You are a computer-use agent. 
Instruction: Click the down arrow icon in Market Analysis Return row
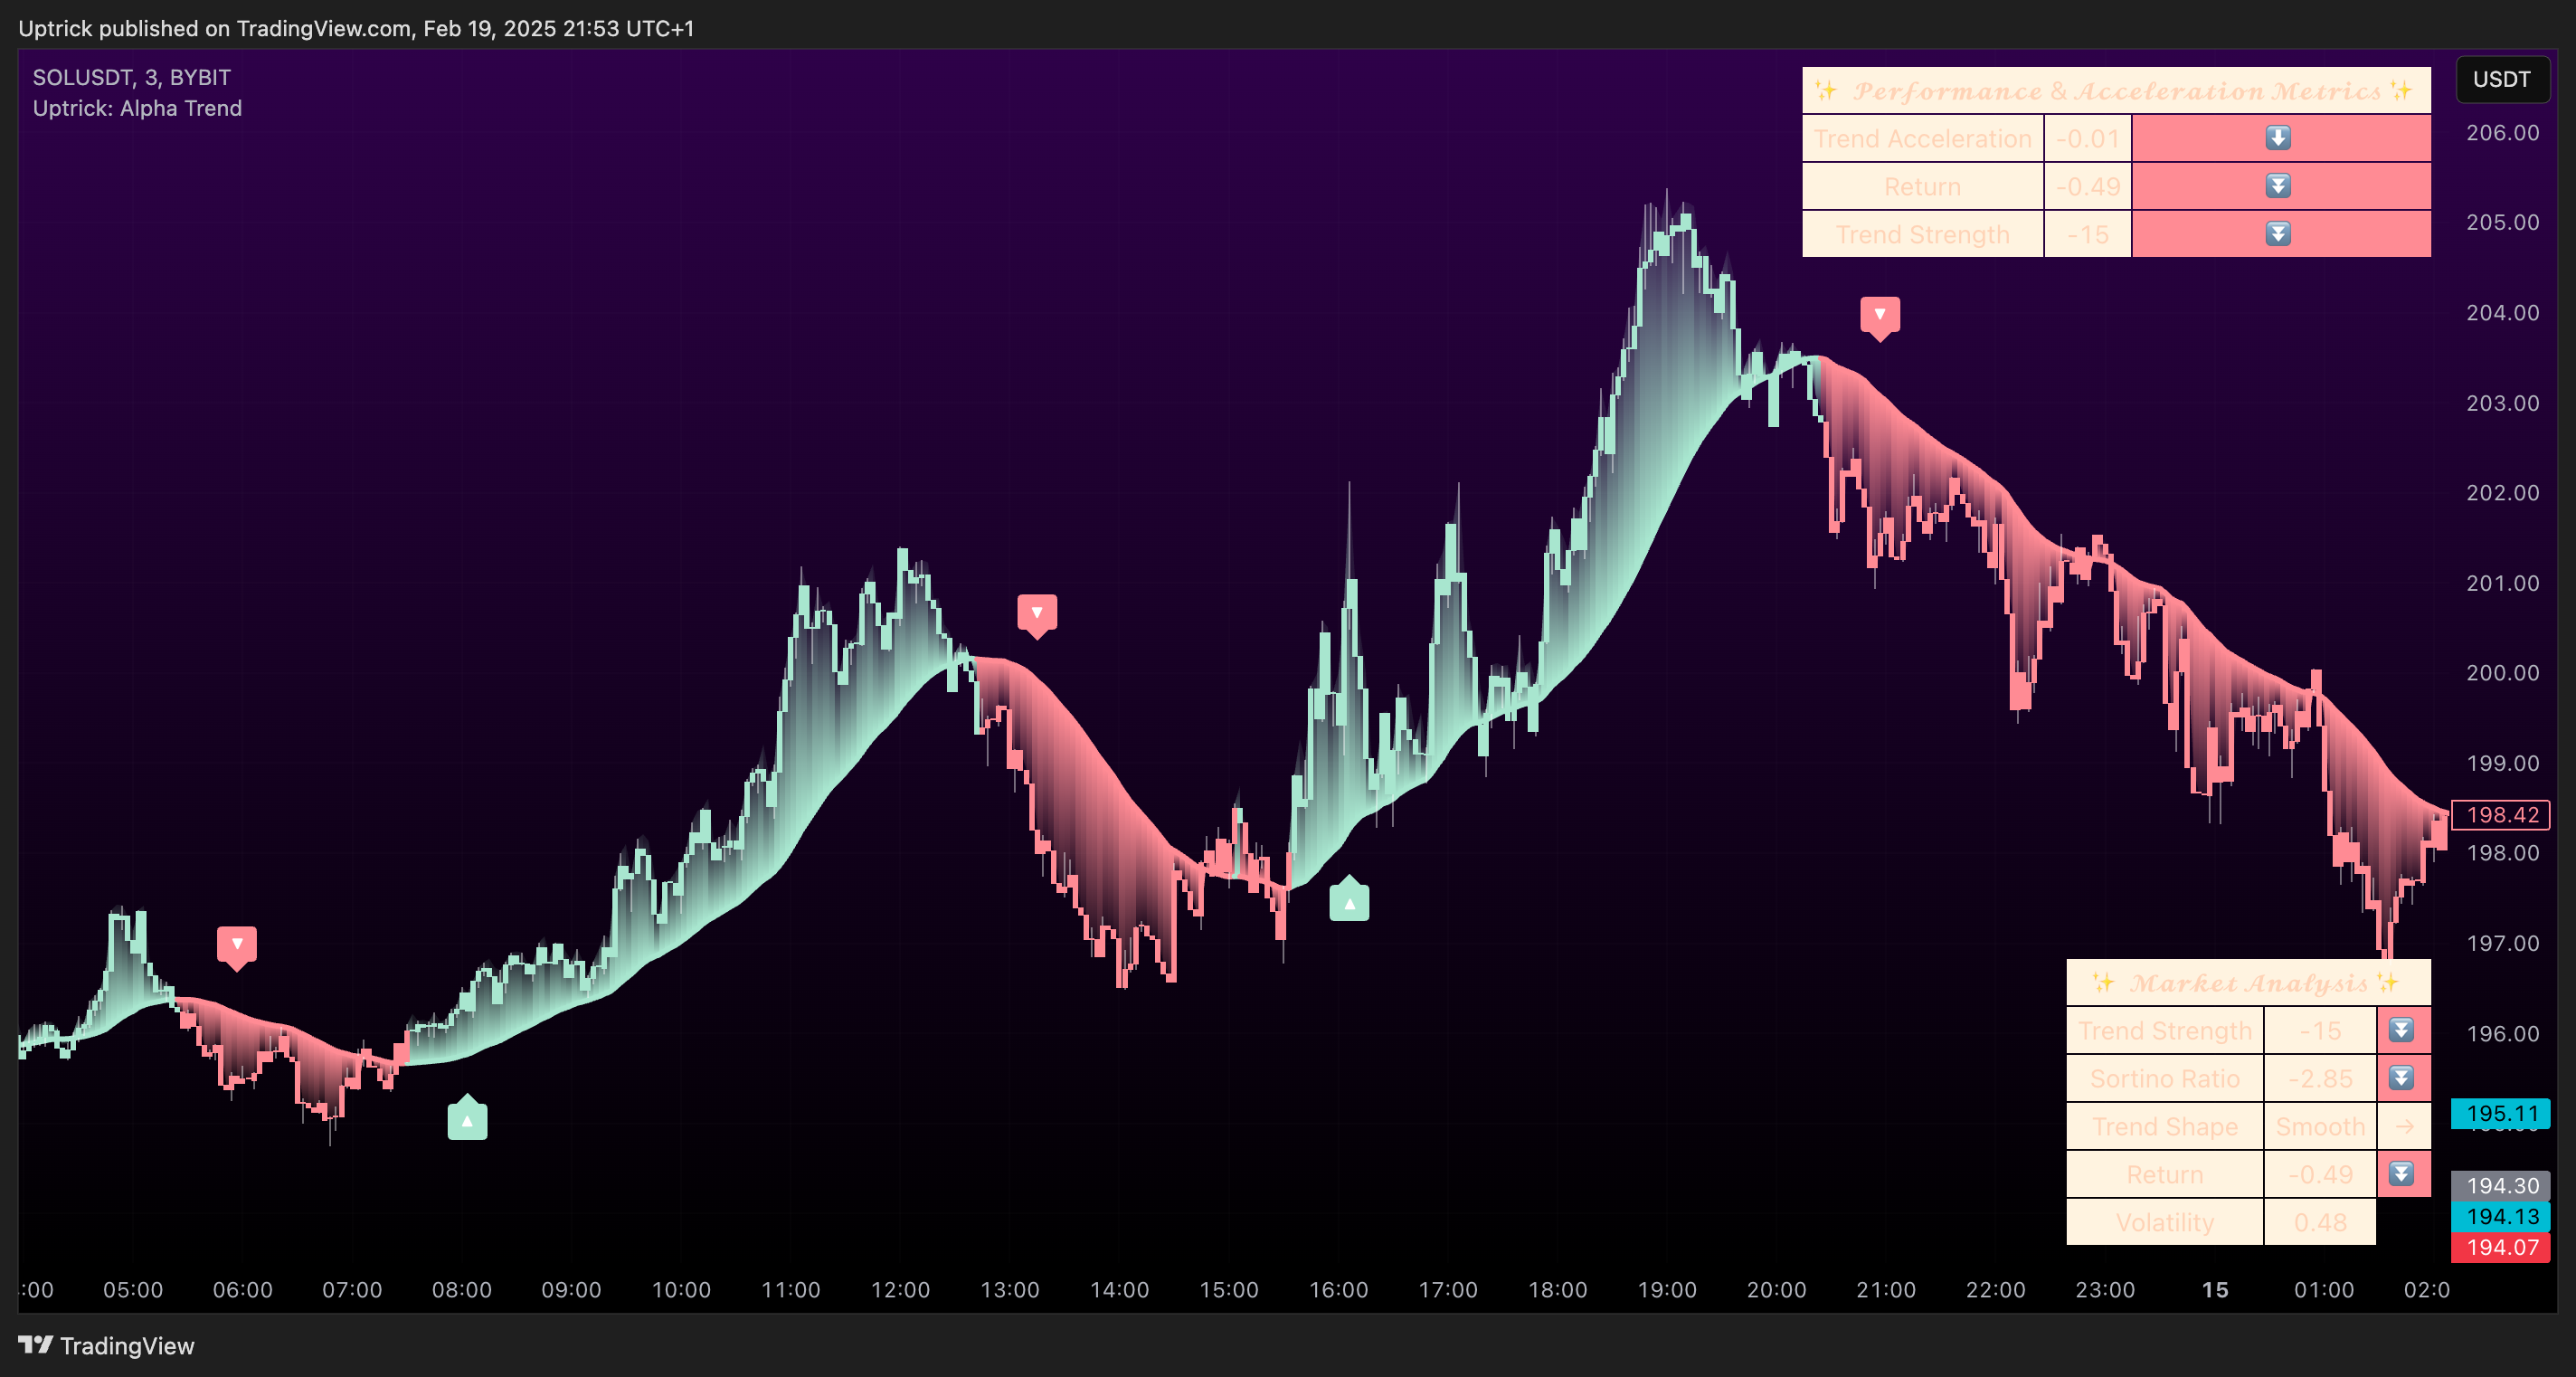click(2401, 1174)
